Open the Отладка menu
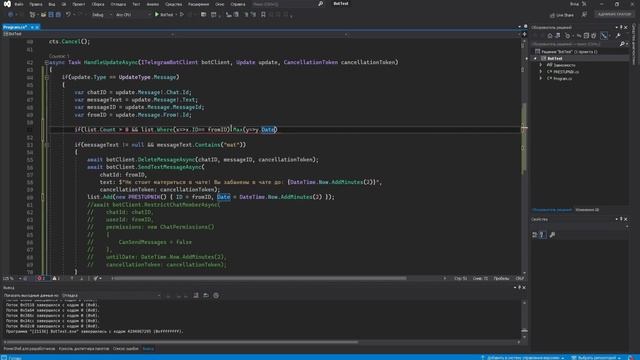The width and height of the screenshot is (640, 360). click(118, 4)
